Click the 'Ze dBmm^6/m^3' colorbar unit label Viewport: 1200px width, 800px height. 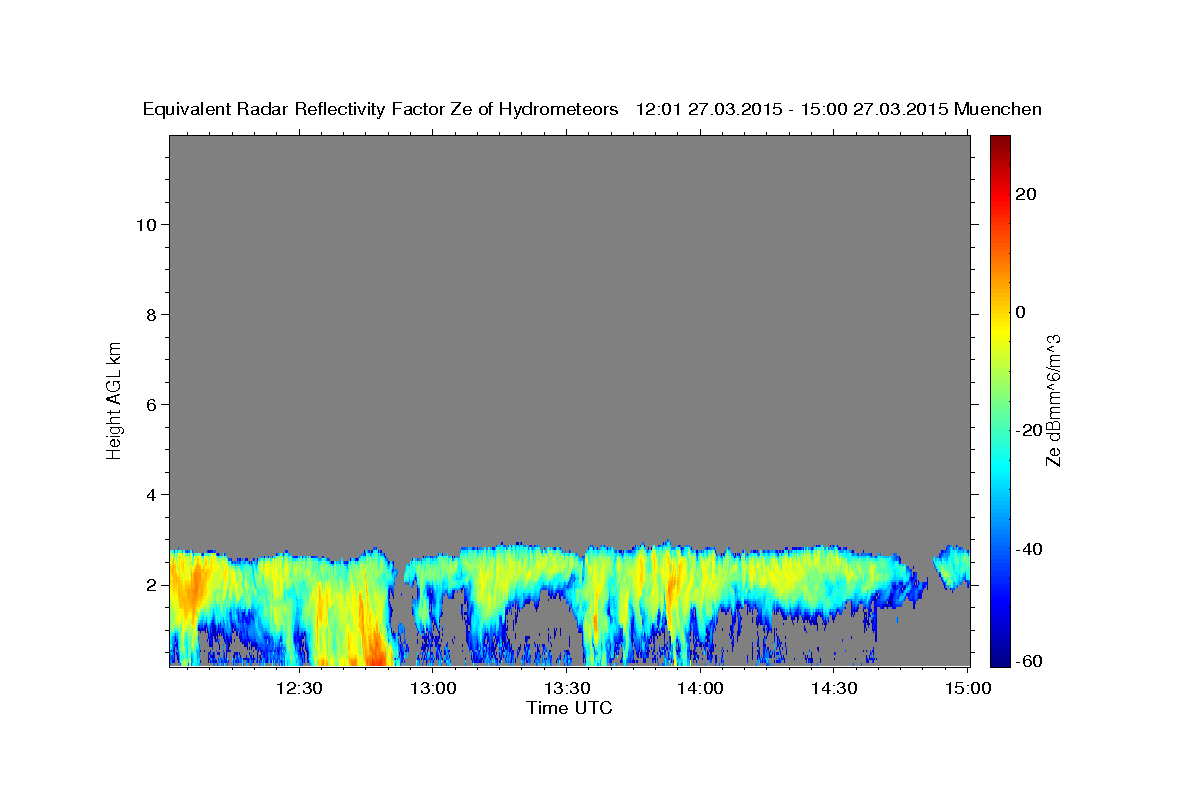coord(1053,400)
